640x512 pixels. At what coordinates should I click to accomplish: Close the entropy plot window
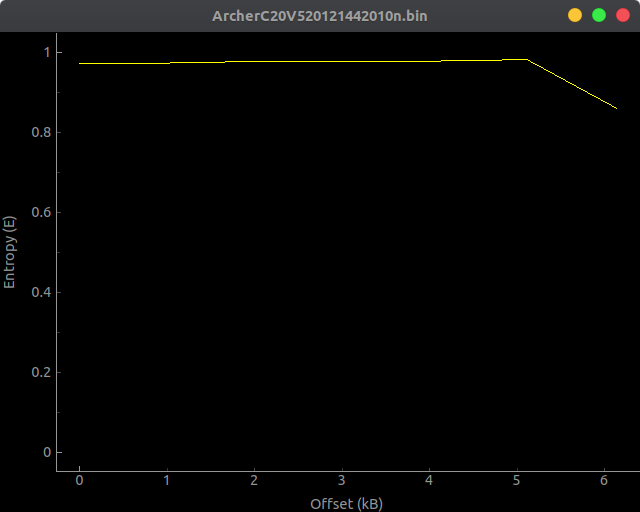click(x=623, y=15)
